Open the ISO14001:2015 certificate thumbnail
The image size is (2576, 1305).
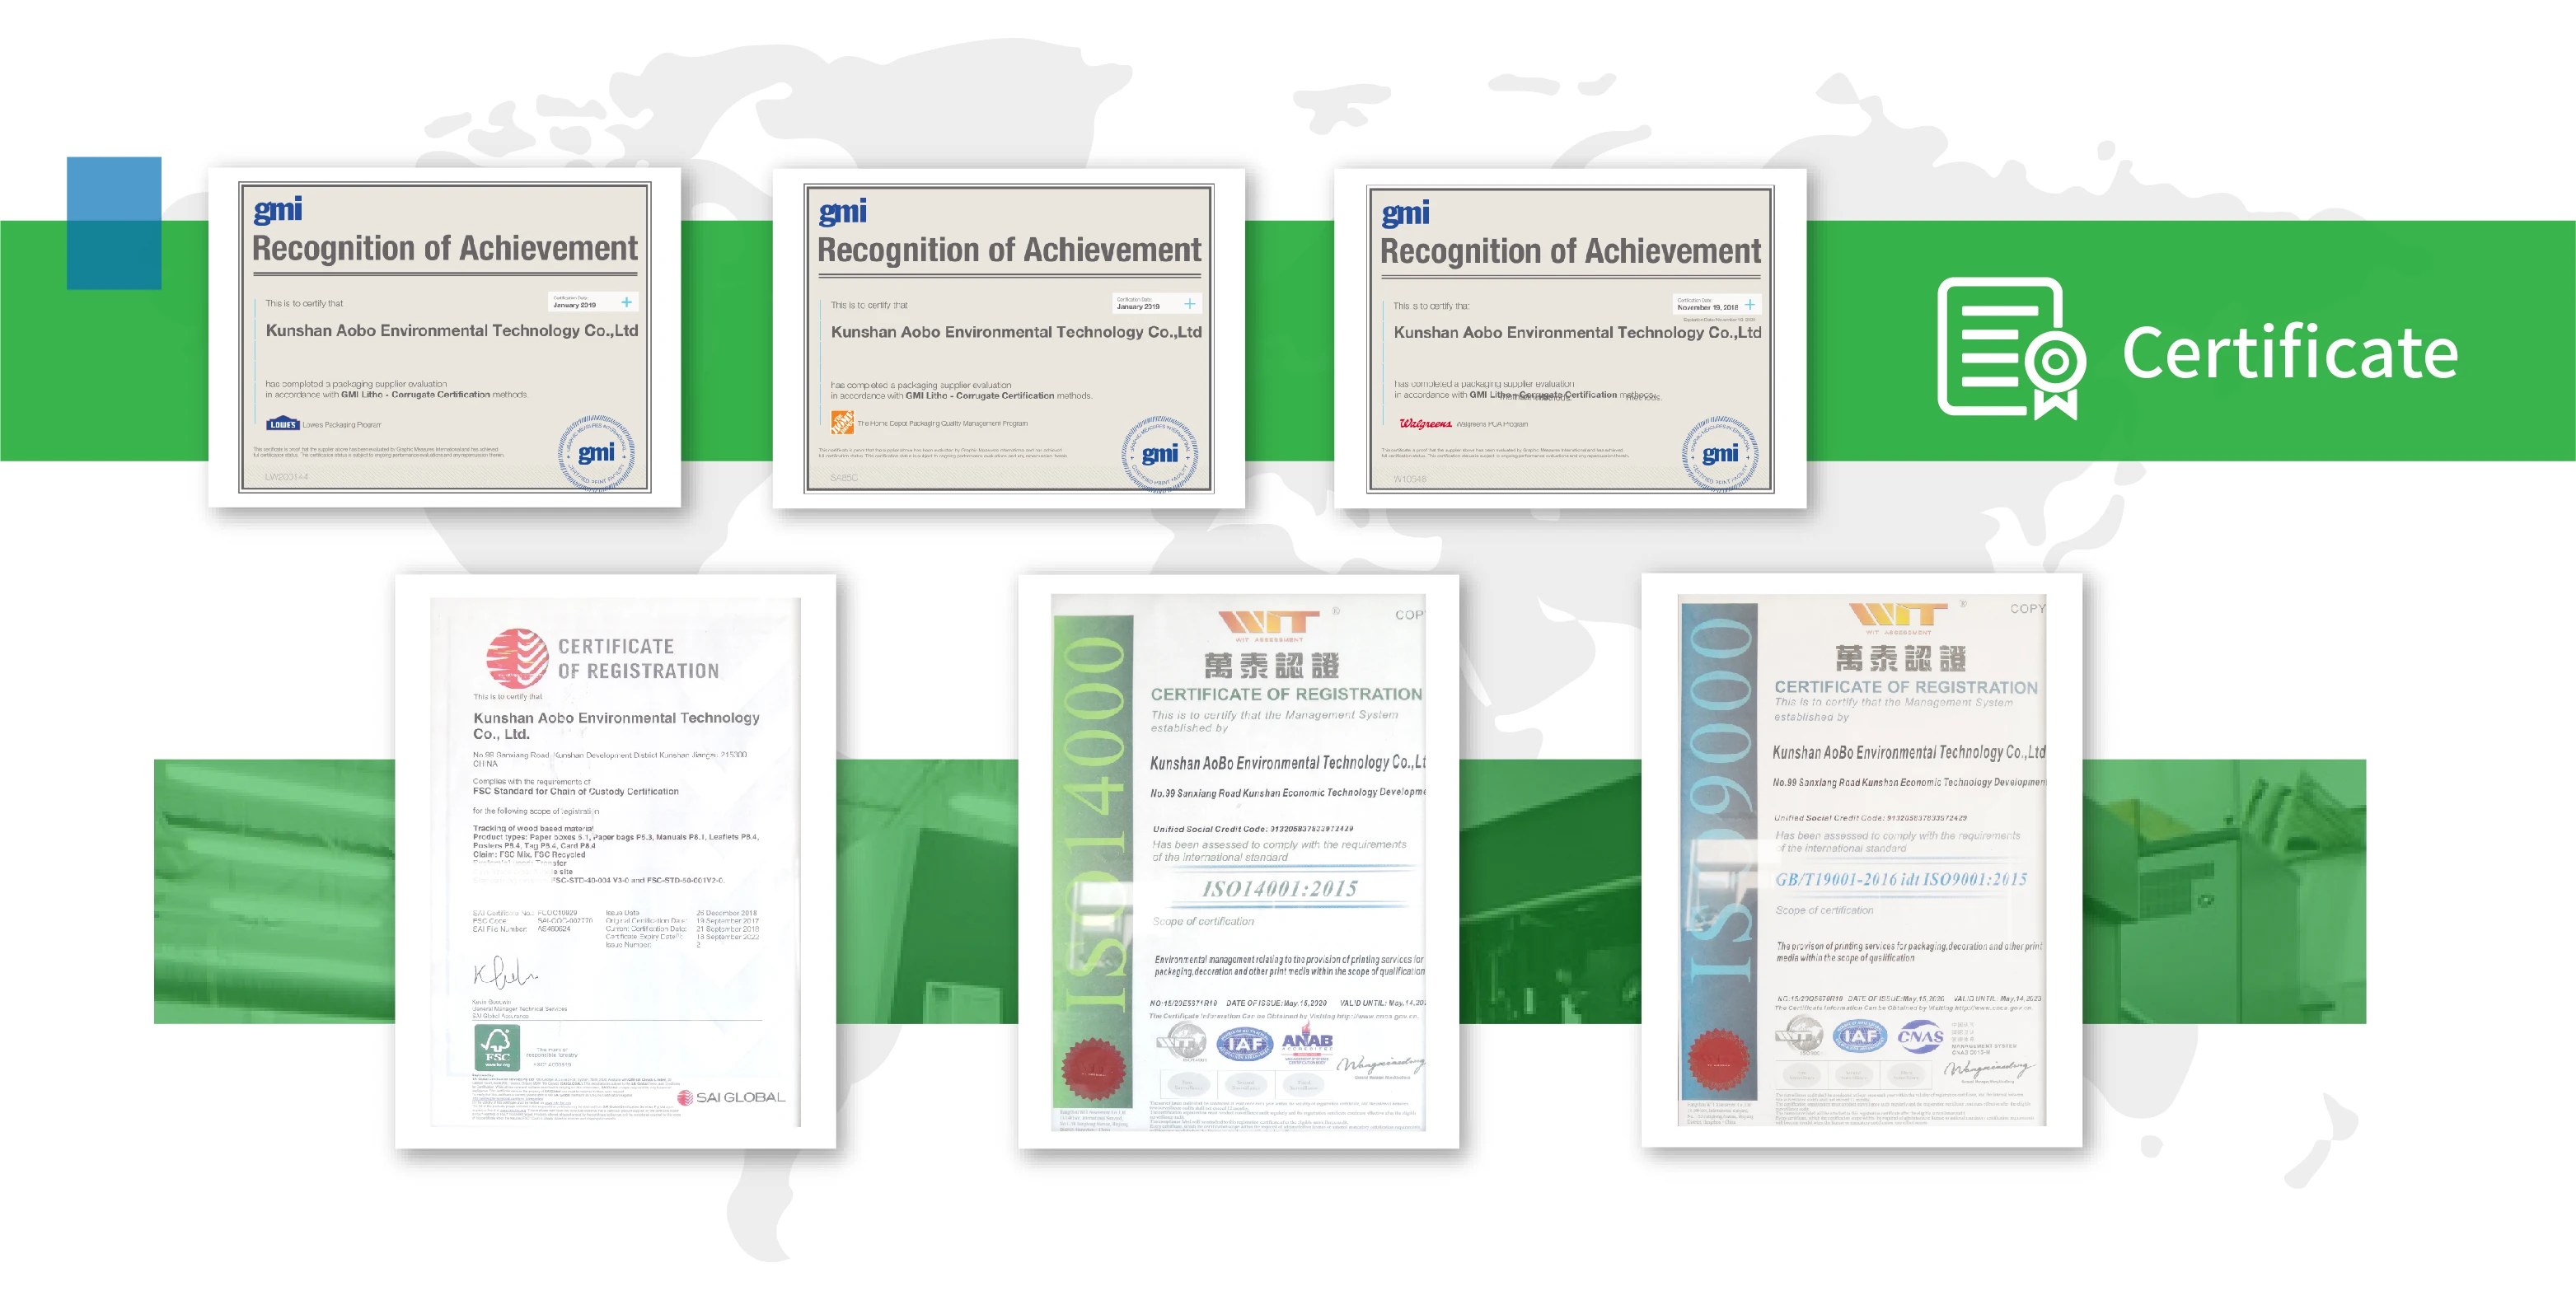point(1238,860)
